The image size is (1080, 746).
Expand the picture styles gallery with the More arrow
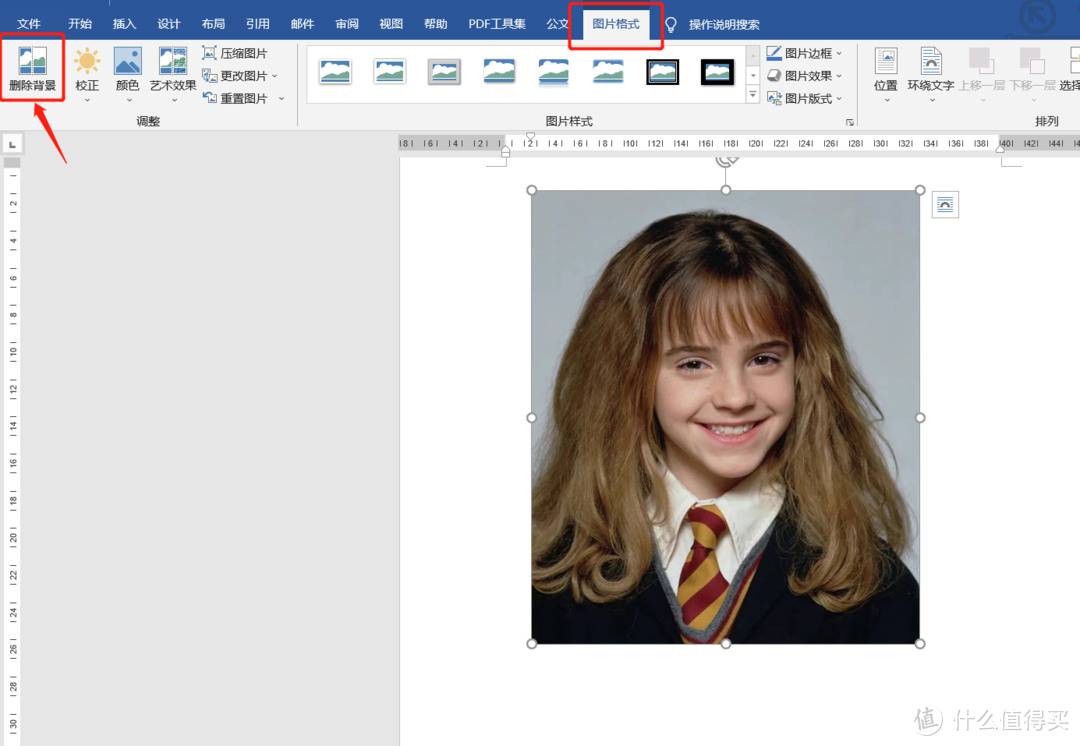coord(753,96)
